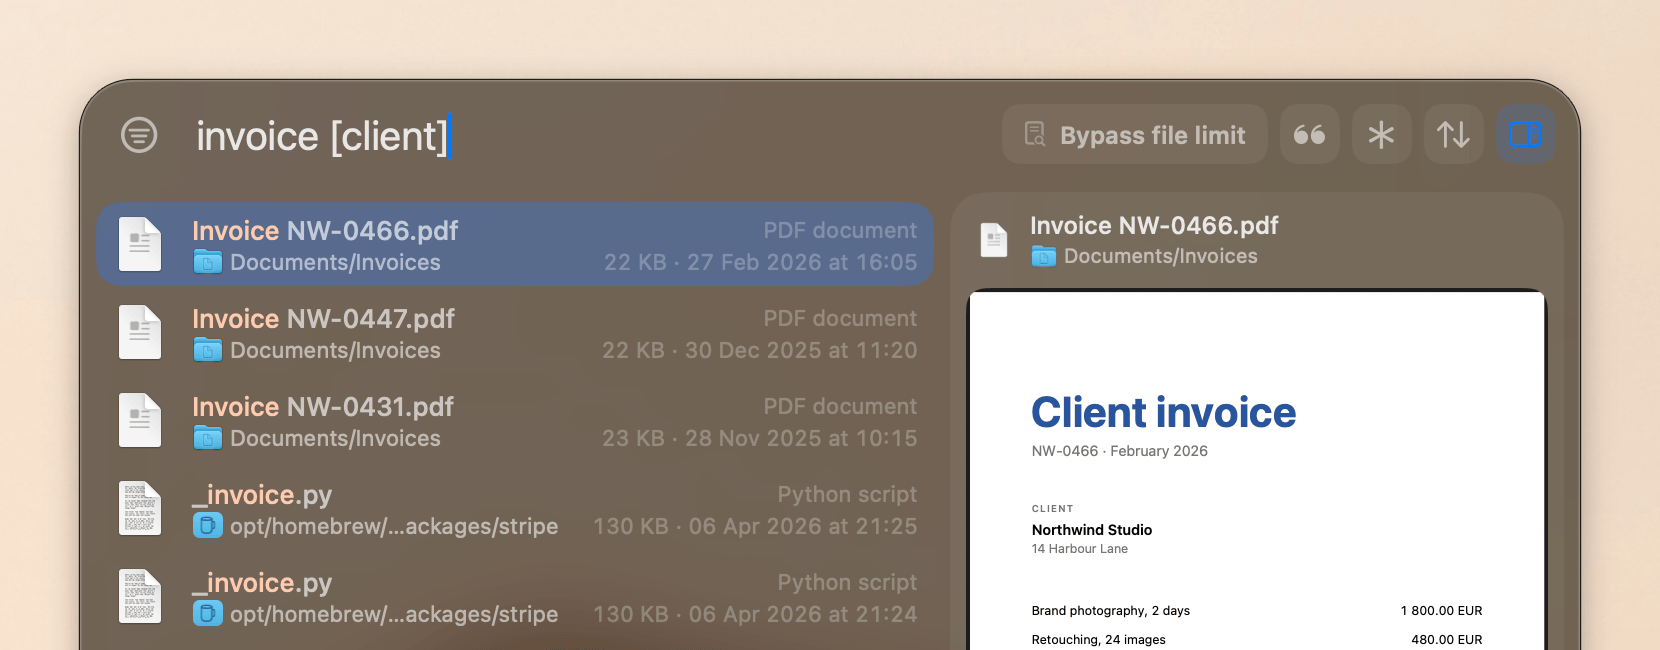Click the document icon in the preview header
This screenshot has width=1660, height=650.
click(x=994, y=240)
